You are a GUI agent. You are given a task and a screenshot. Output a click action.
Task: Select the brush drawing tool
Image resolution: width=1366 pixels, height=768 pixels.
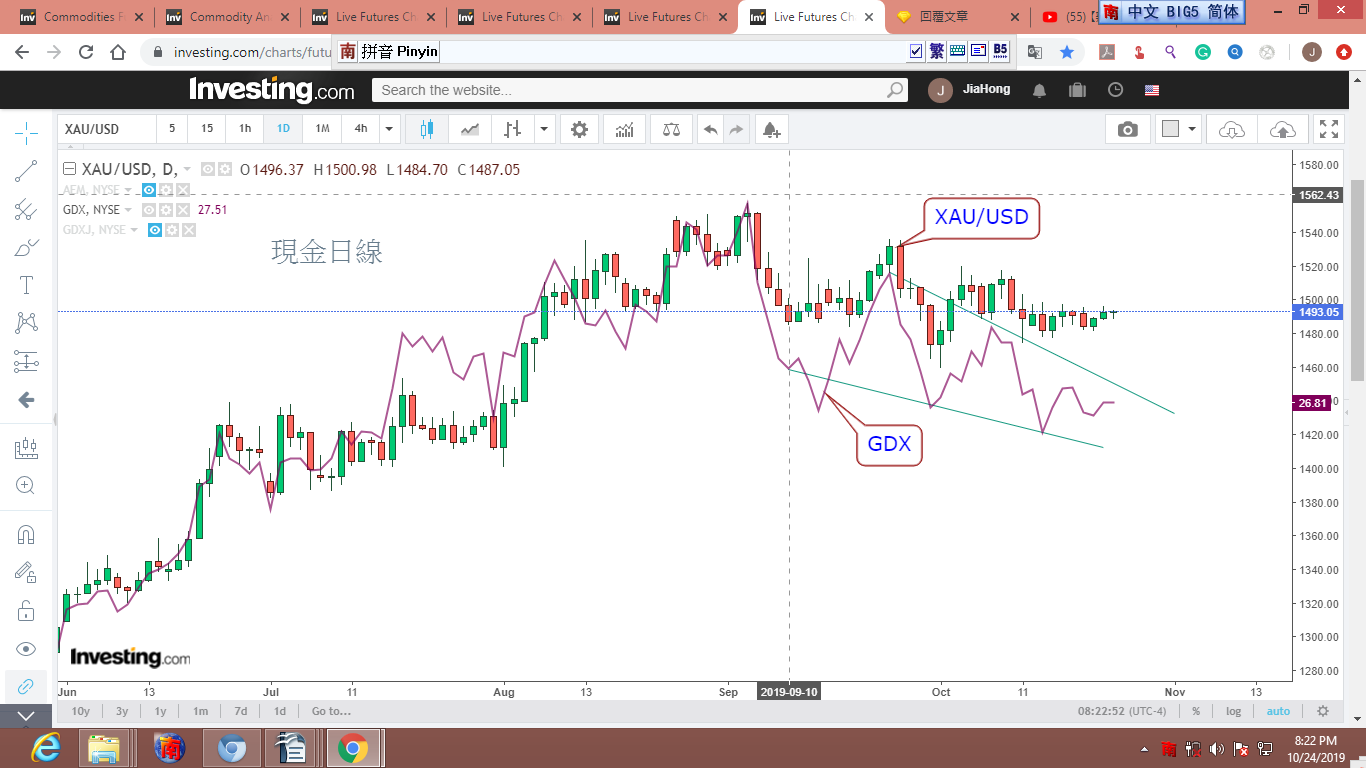26,247
